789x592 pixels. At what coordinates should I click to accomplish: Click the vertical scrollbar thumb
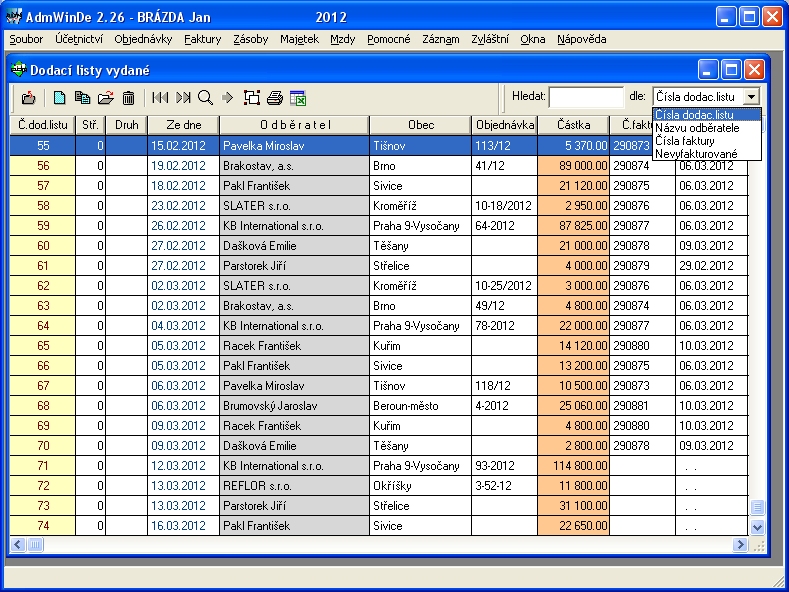757,507
